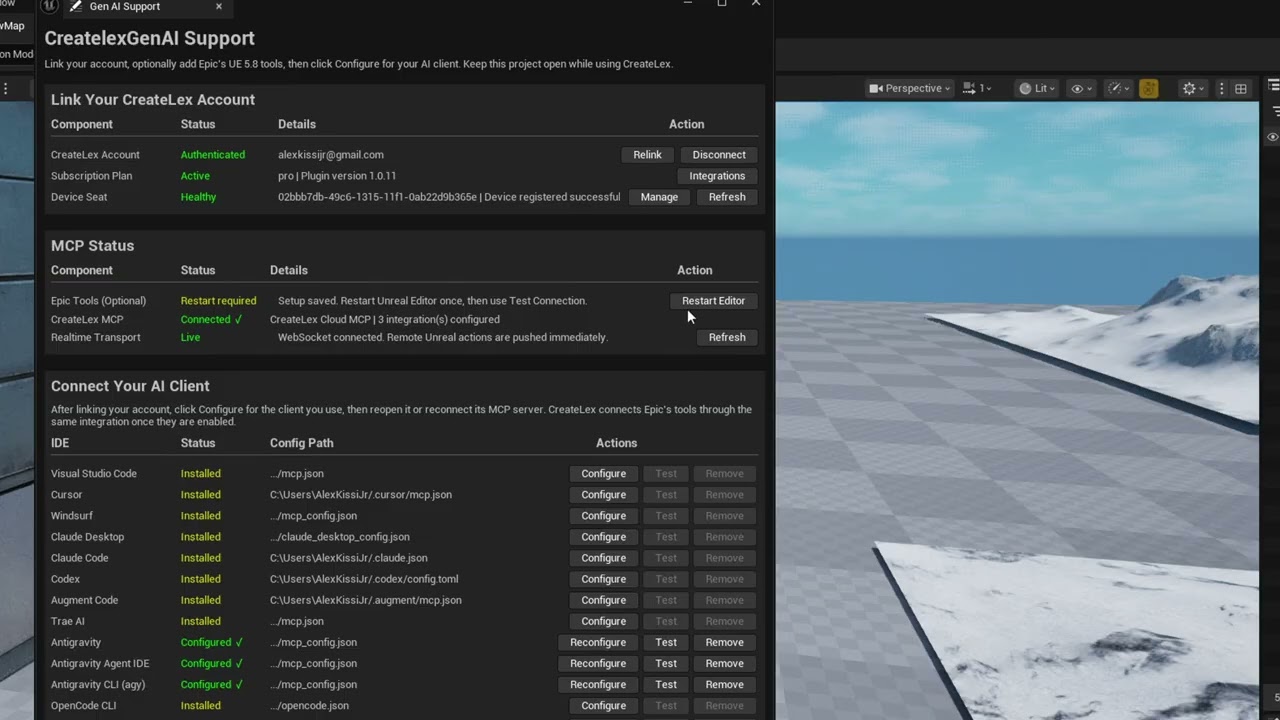Image resolution: width=1280 pixels, height=720 pixels.
Task: Click the Cursor mcp.json config path
Action: 361,495
